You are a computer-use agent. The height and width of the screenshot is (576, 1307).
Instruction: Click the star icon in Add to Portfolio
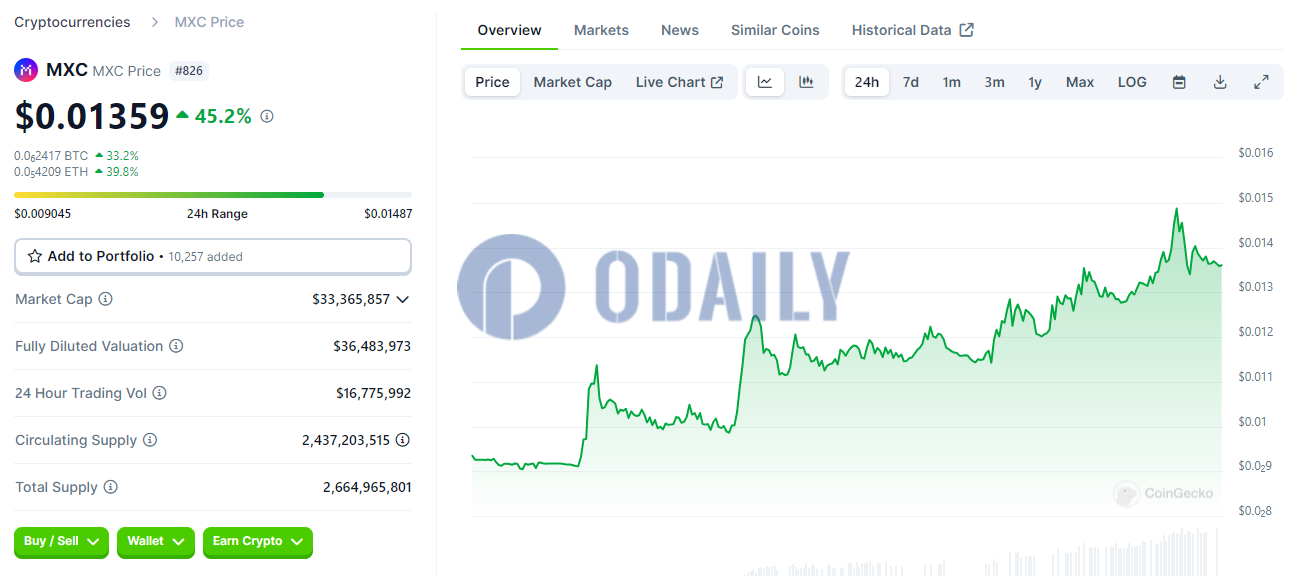35,257
